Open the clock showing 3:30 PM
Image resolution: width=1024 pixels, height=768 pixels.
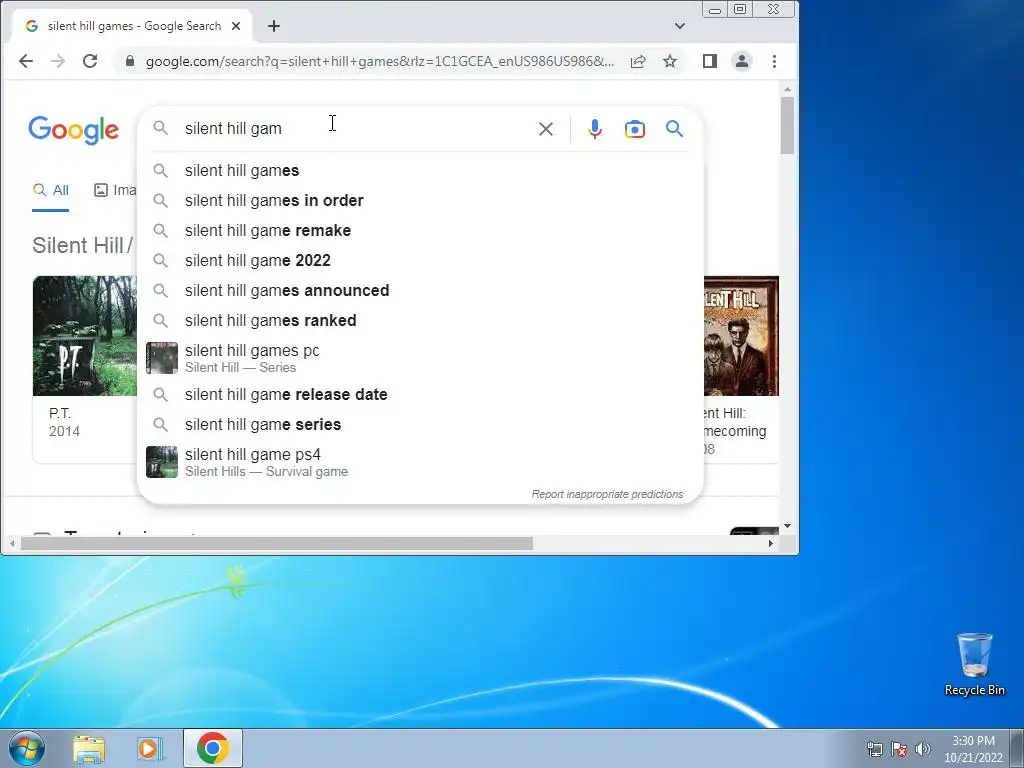click(x=973, y=749)
